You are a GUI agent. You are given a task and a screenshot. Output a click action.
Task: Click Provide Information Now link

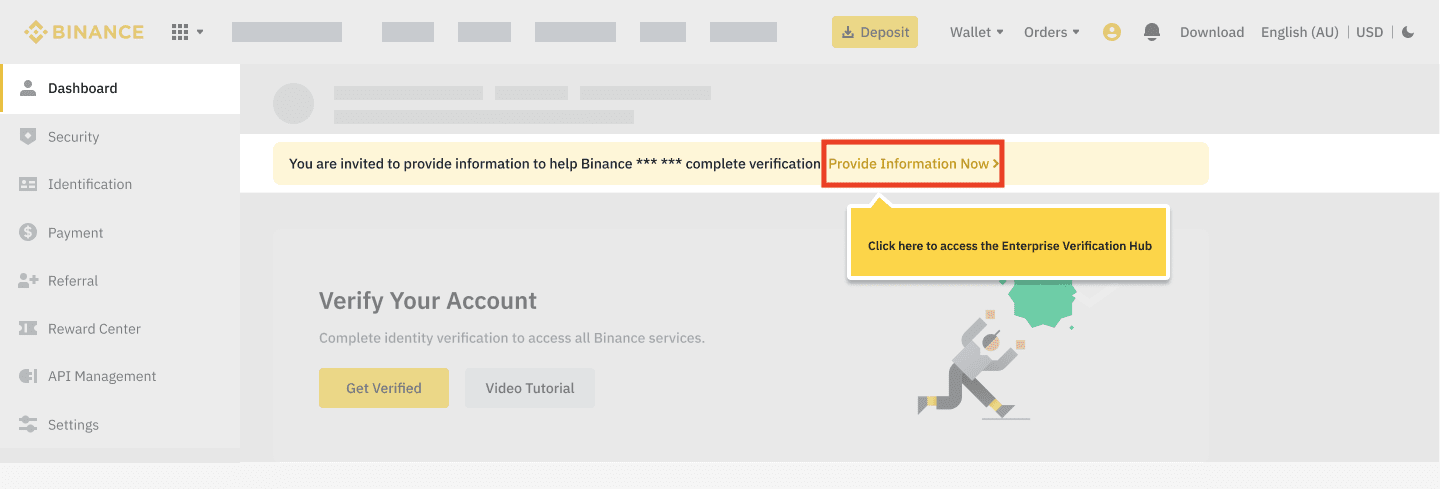tap(913, 164)
